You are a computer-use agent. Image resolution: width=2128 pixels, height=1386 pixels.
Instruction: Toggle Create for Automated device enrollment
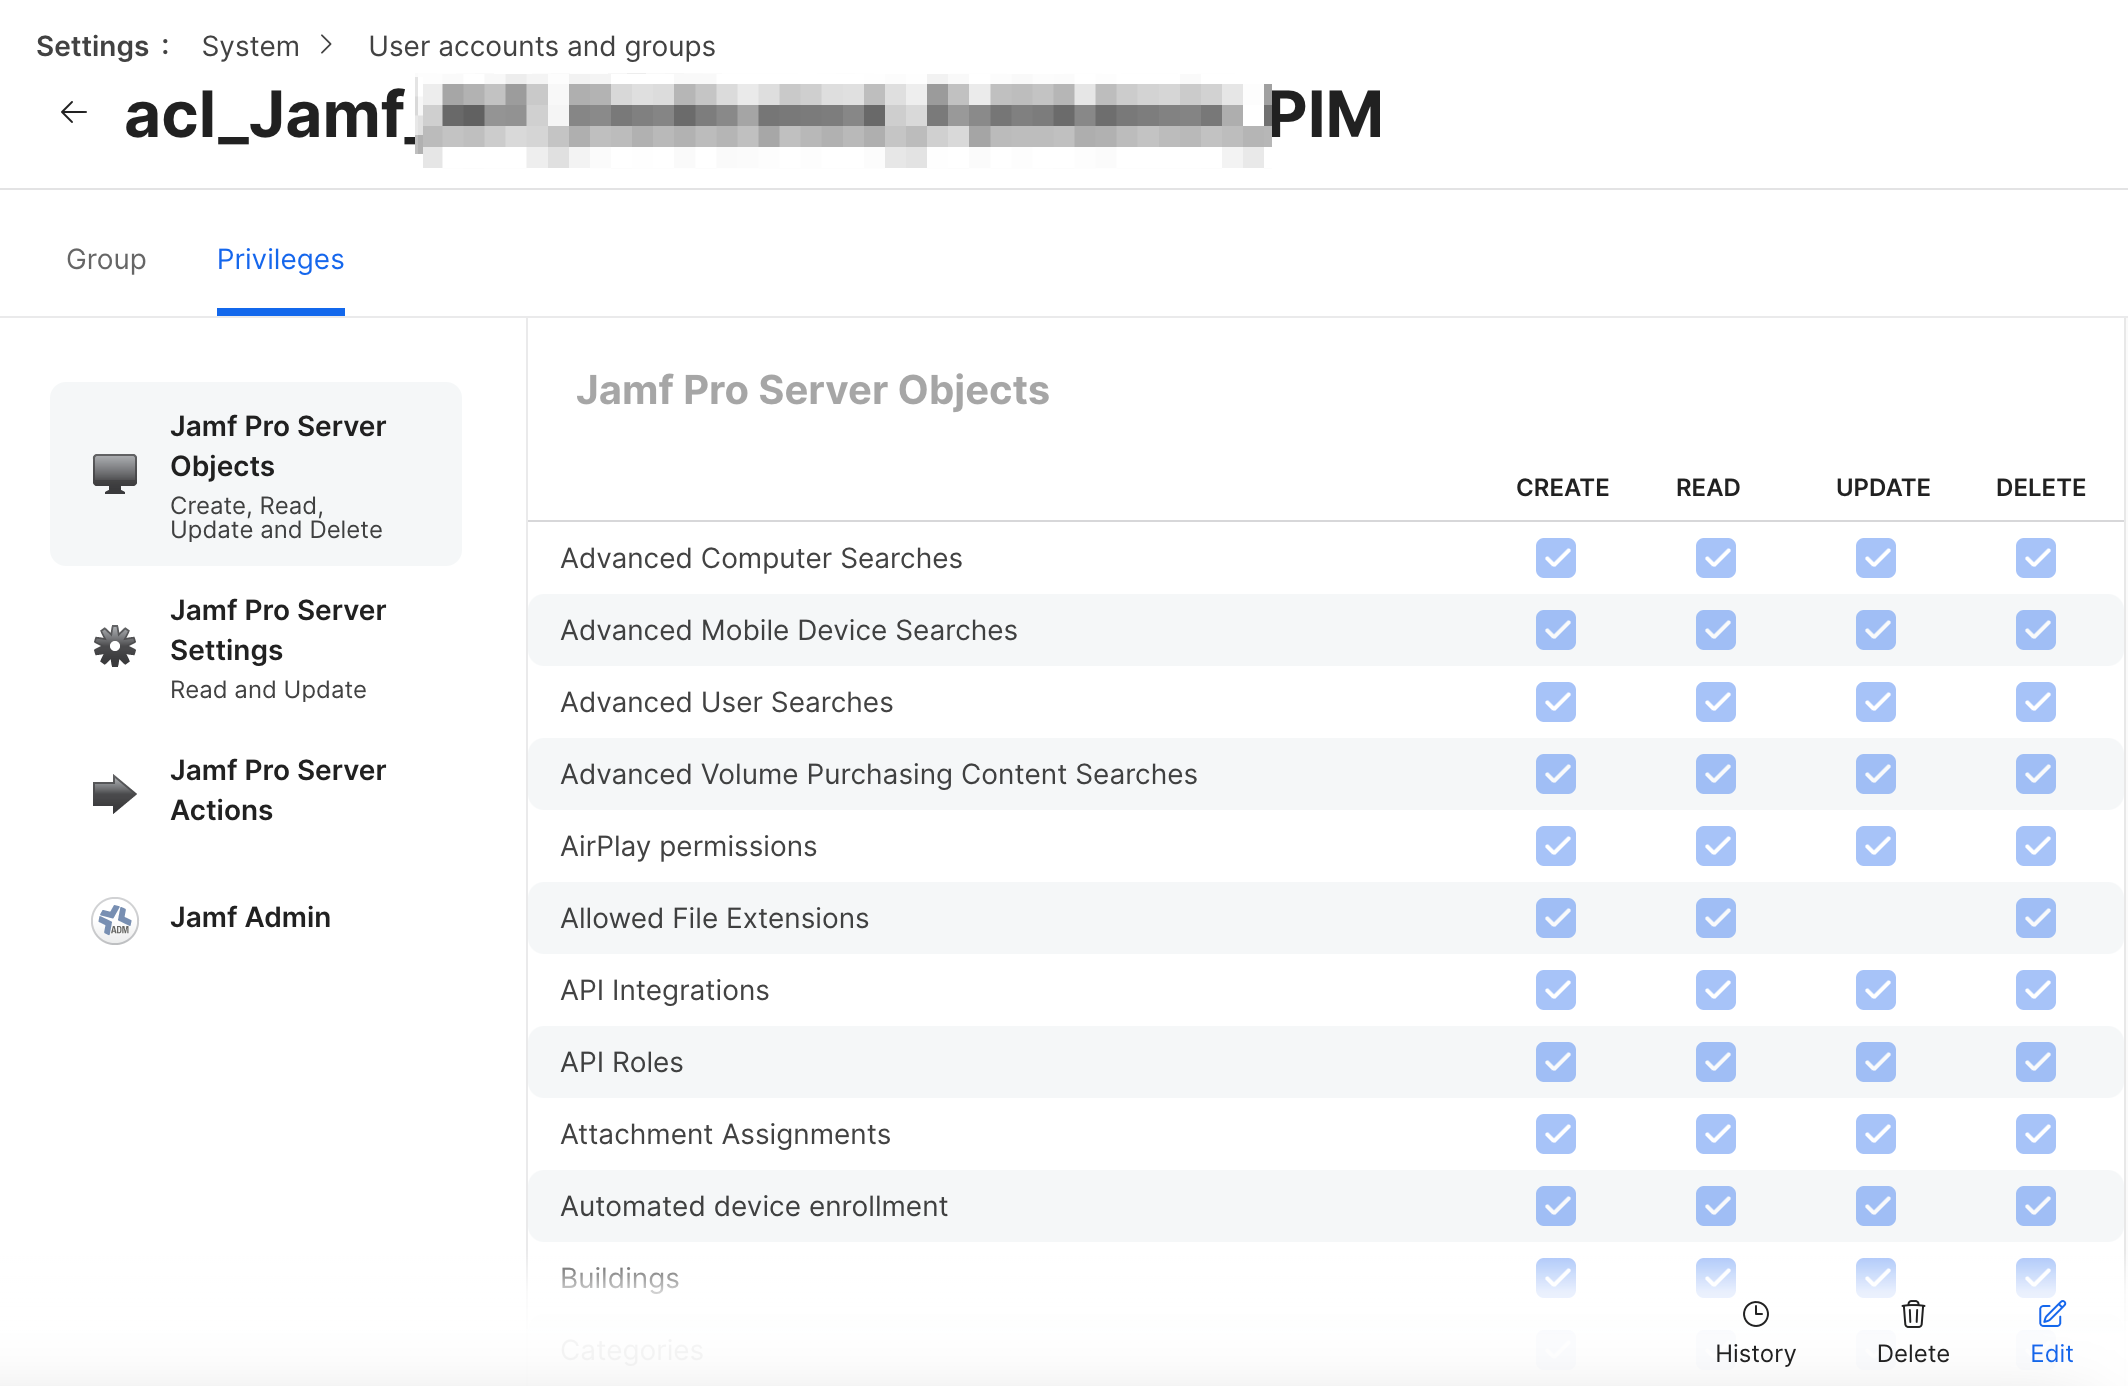point(1556,1206)
